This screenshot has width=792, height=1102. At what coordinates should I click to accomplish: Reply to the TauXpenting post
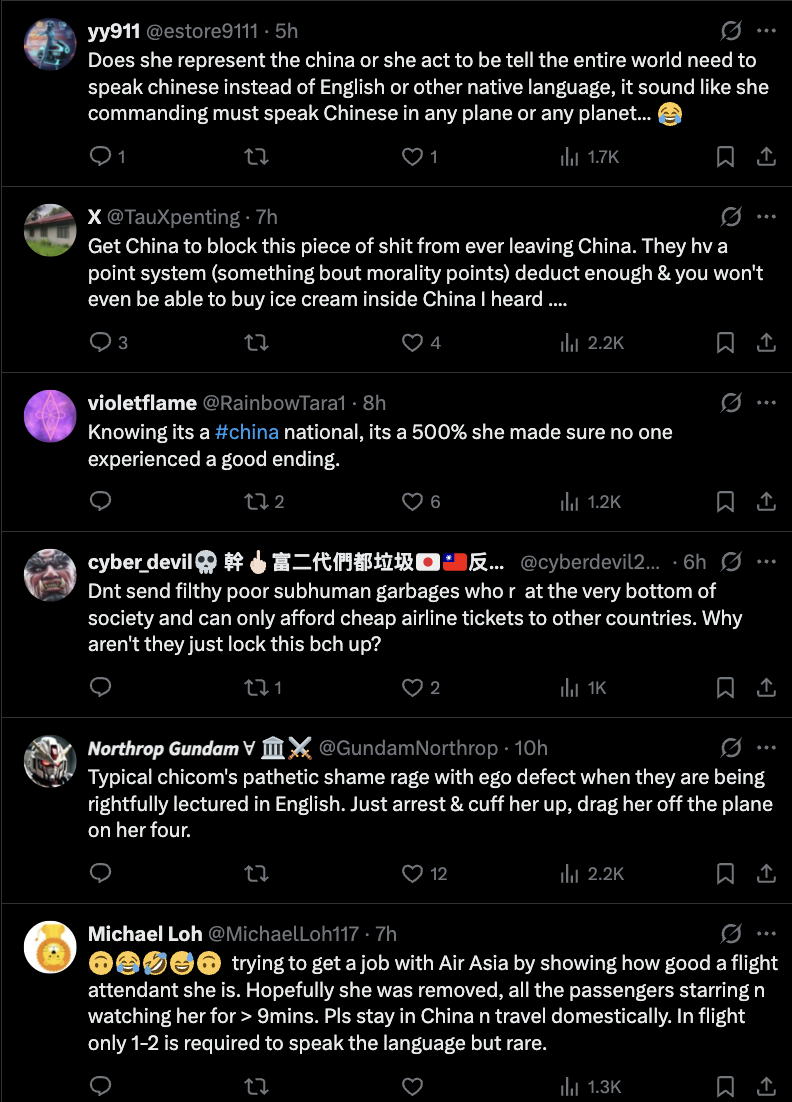100,343
